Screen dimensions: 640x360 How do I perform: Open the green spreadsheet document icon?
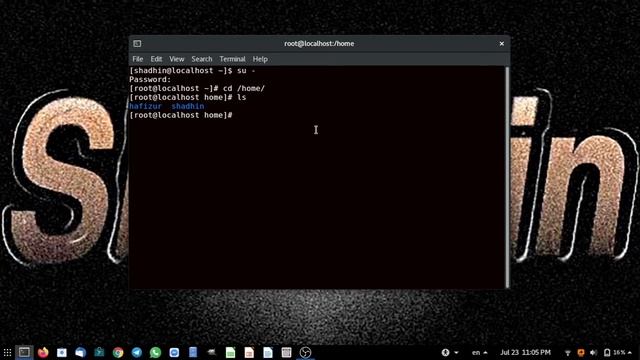click(x=230, y=352)
